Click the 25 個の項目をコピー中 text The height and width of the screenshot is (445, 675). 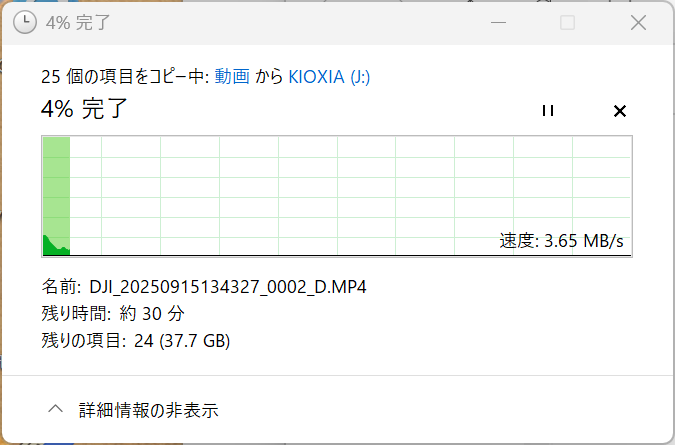coord(122,77)
